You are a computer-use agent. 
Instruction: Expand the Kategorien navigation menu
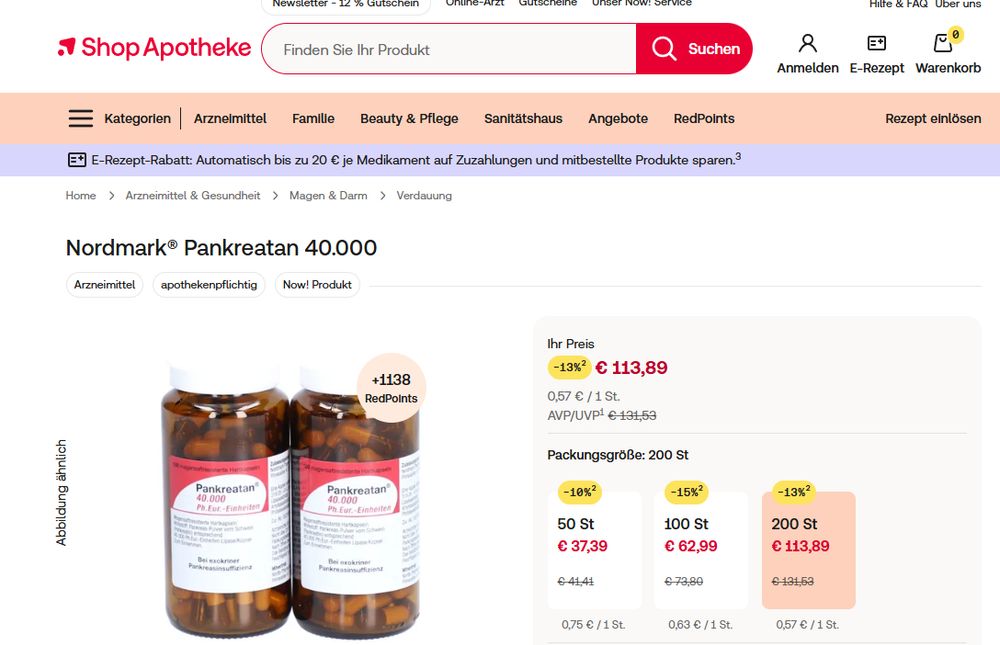tap(137, 118)
